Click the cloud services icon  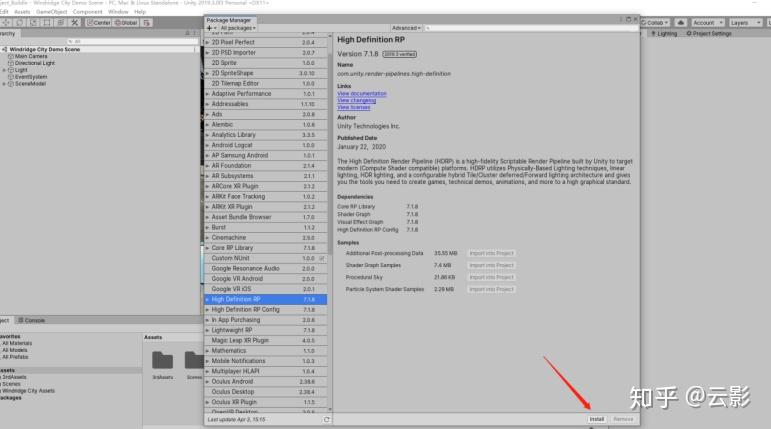pyautogui.click(x=681, y=23)
